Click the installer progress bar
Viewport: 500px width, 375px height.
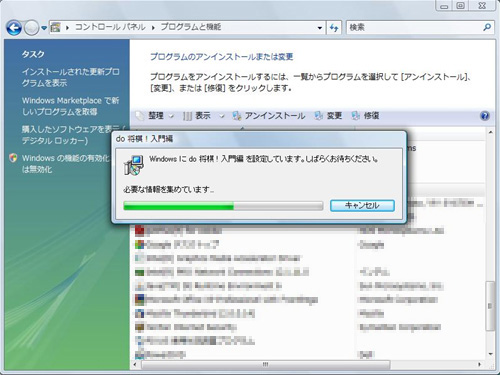click(x=223, y=206)
